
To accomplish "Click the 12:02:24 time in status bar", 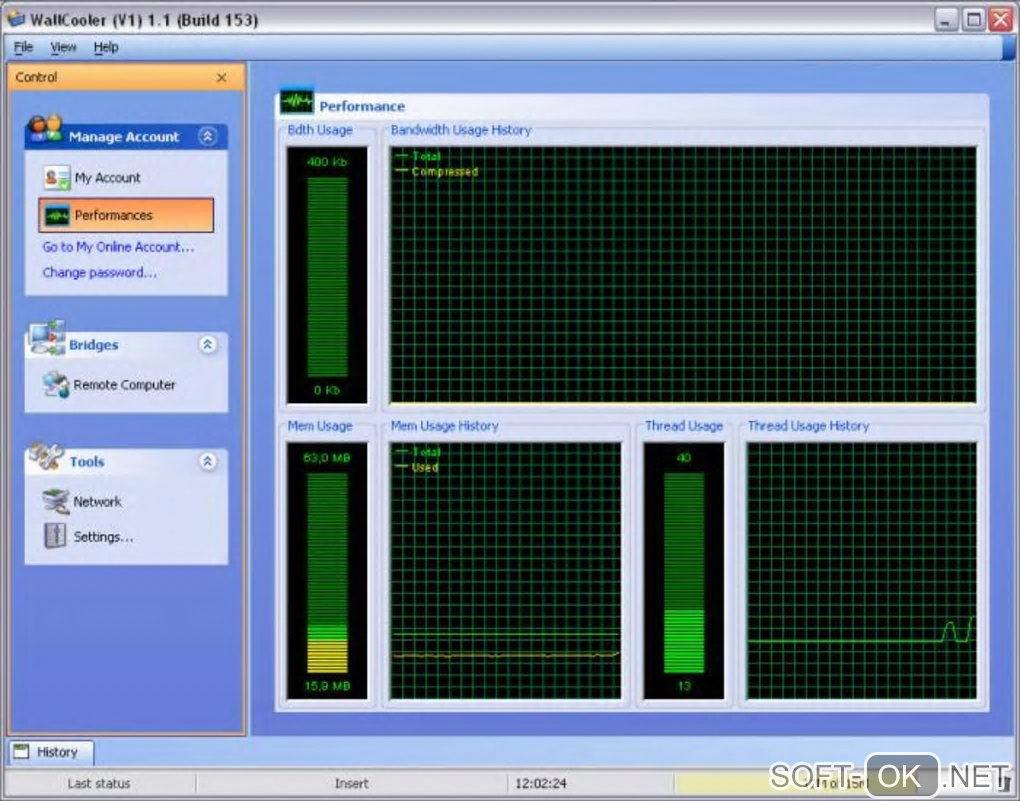I will click(x=541, y=783).
